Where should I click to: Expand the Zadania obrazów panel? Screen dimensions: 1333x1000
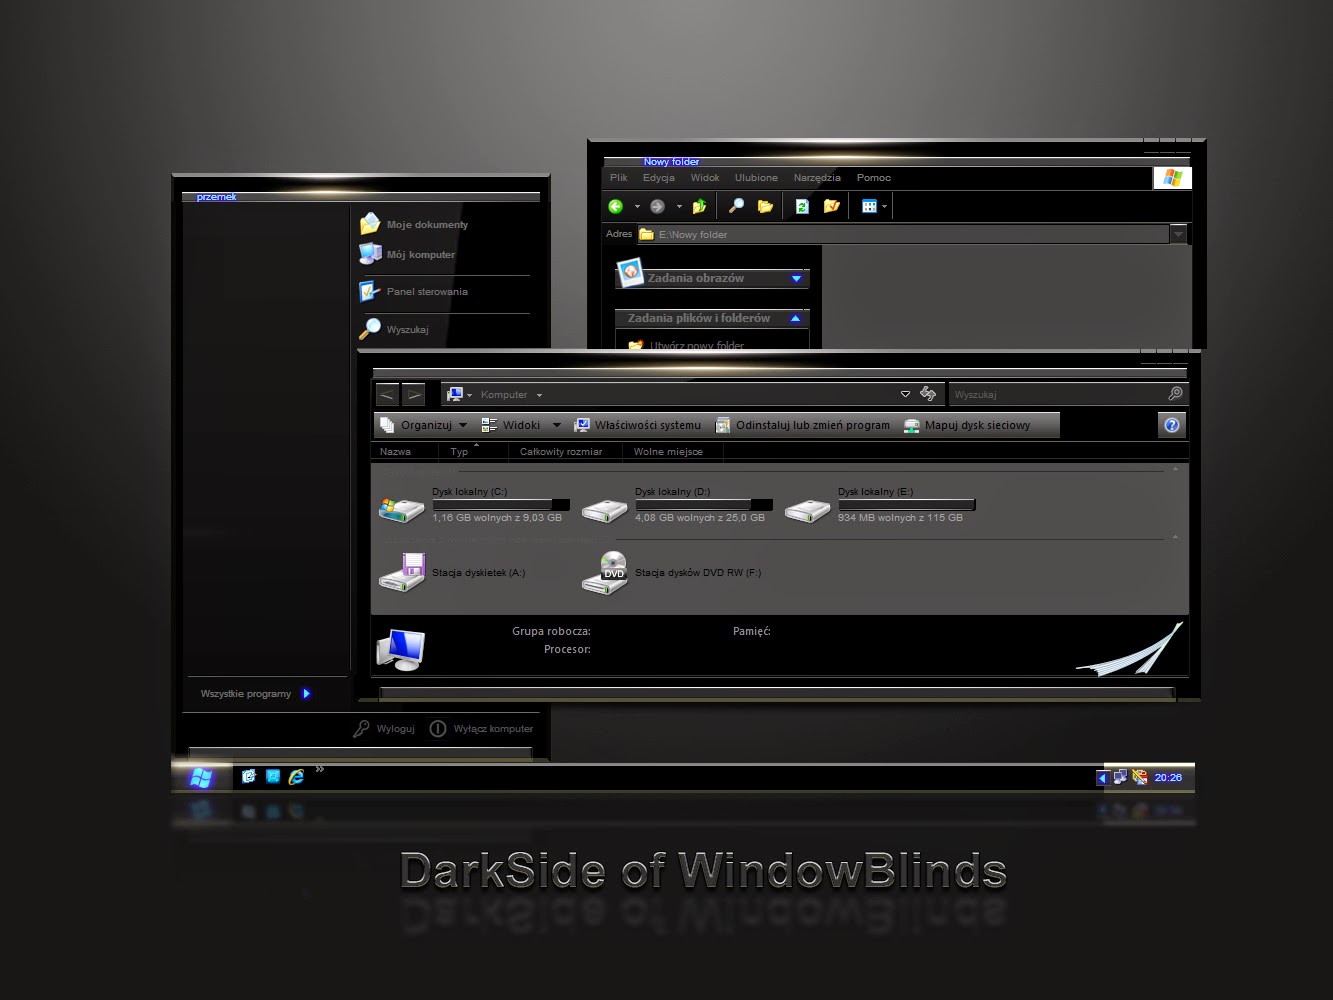(x=797, y=279)
